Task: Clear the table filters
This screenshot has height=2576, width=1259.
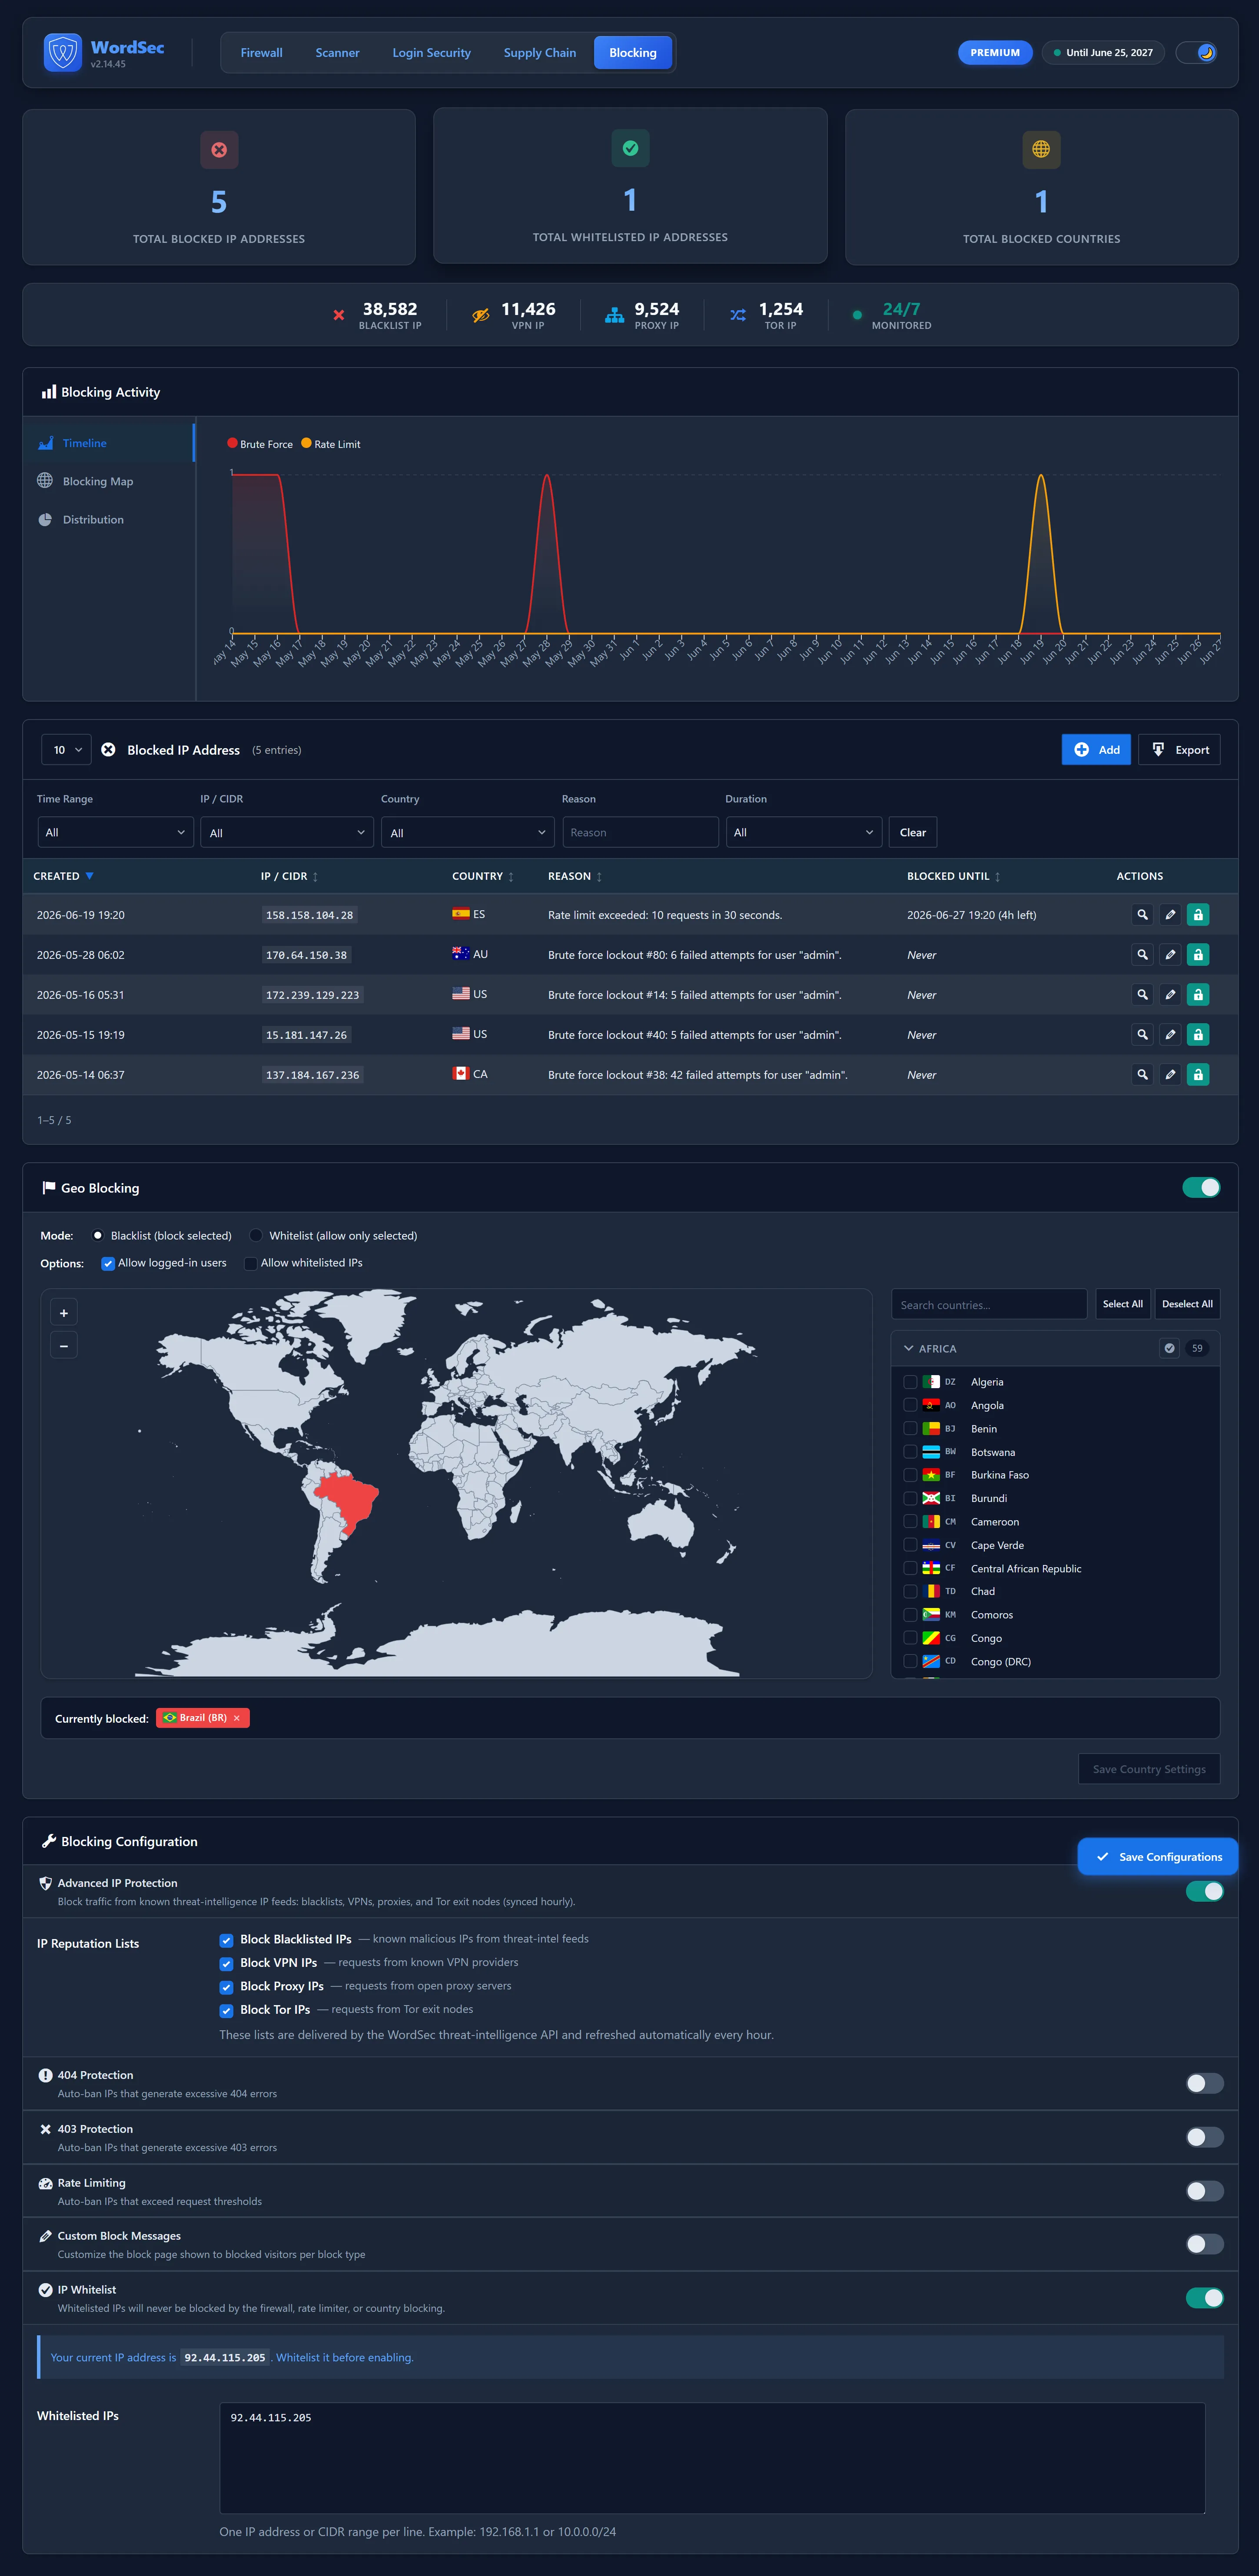Action: click(x=912, y=832)
